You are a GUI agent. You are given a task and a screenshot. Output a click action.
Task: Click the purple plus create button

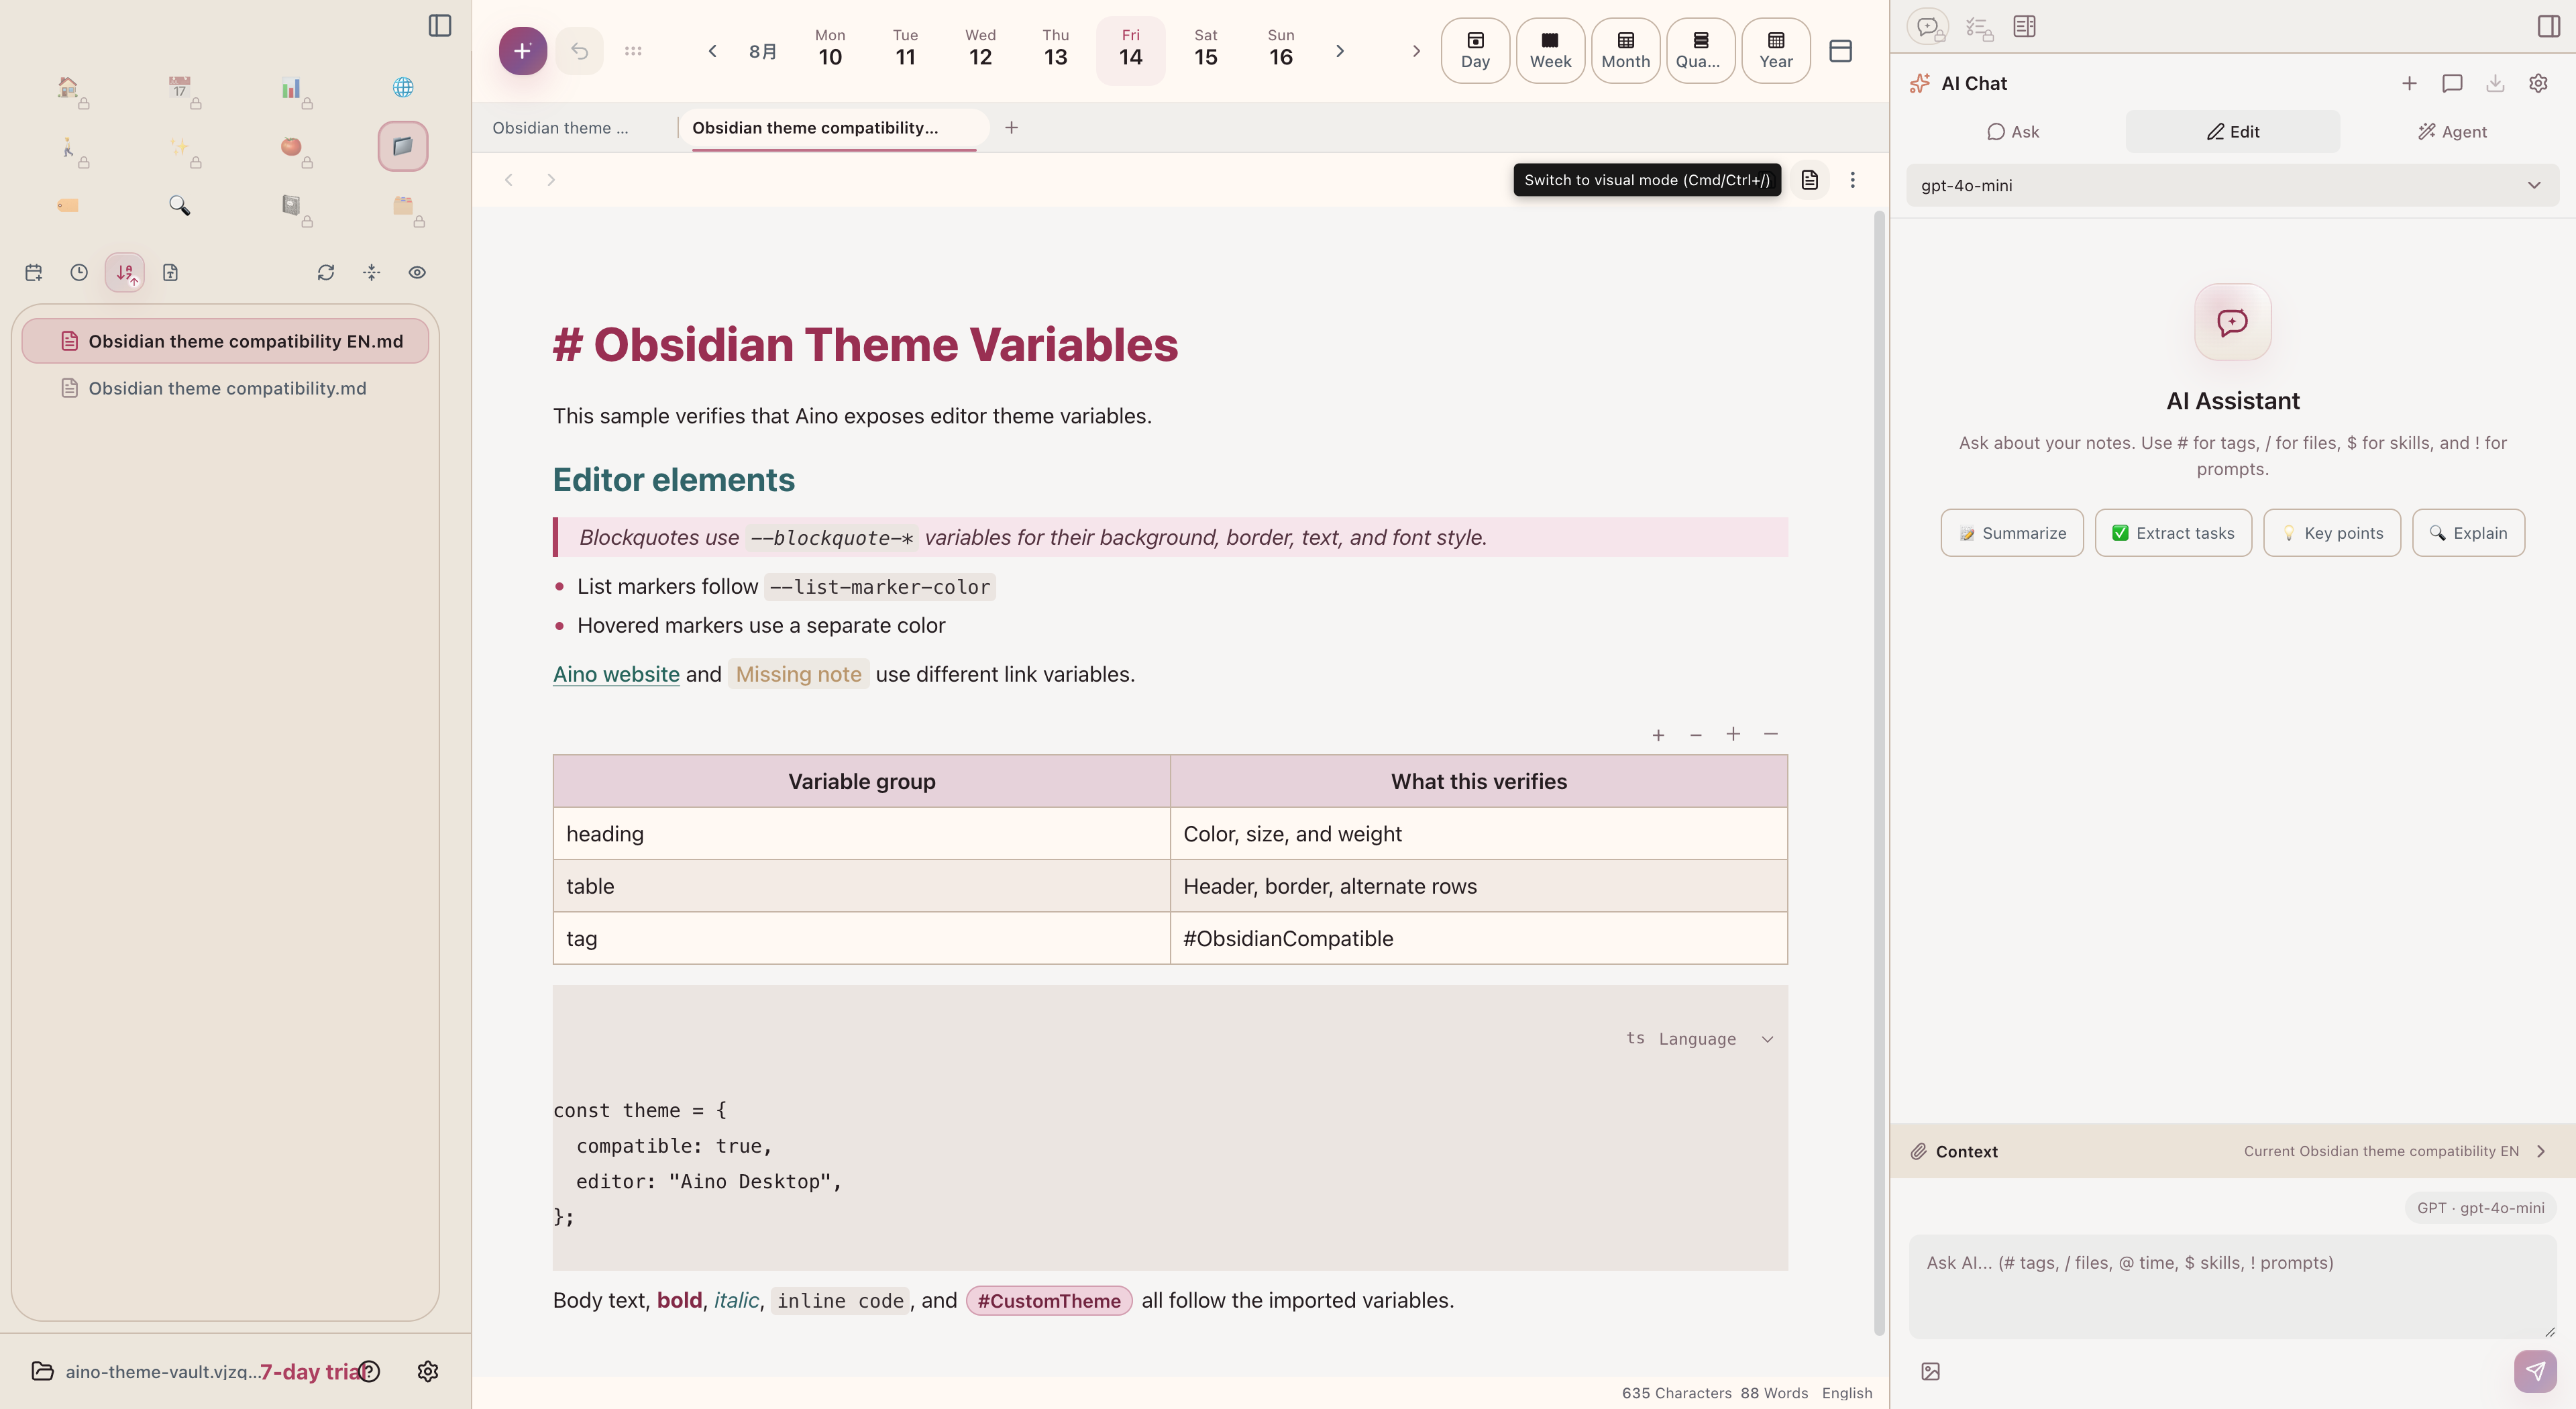(522, 51)
